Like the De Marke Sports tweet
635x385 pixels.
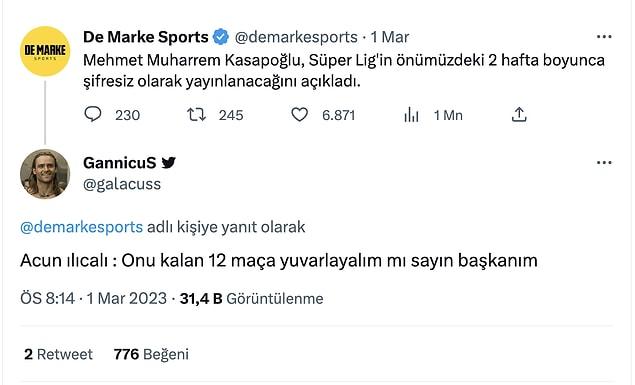(300, 115)
